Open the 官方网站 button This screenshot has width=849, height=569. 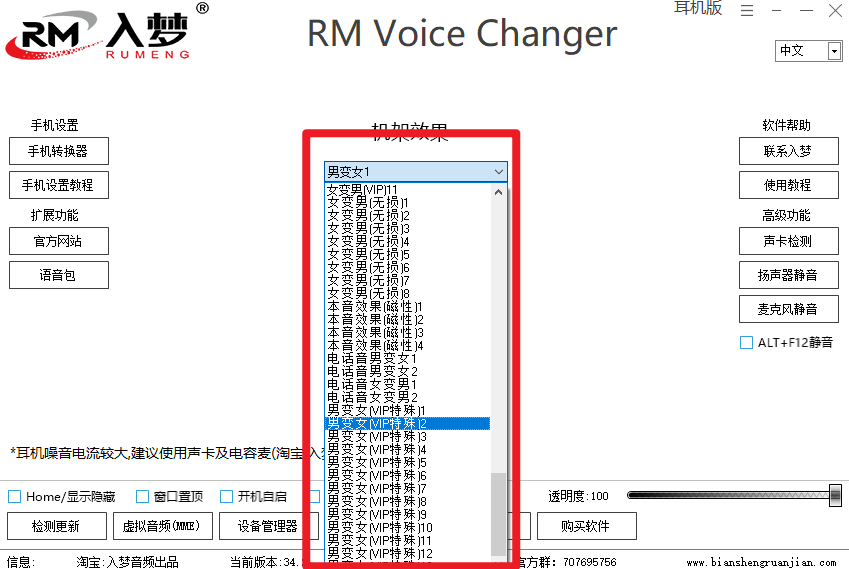click(x=58, y=241)
